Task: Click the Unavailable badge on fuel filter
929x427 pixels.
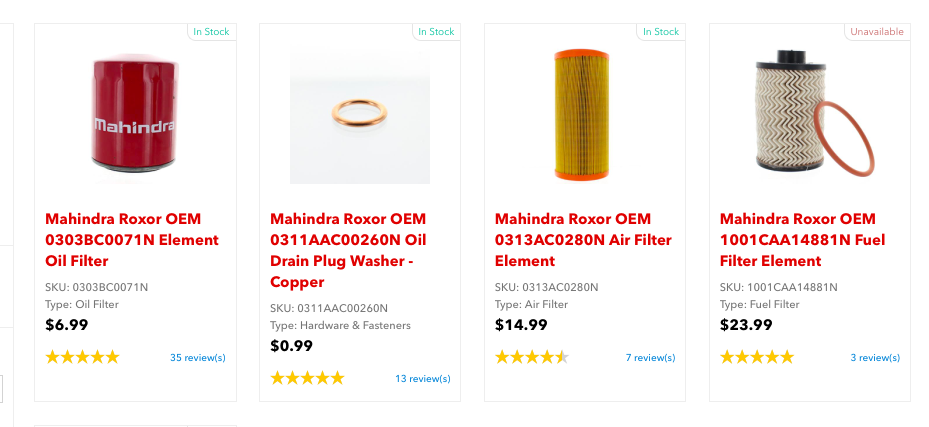Action: point(877,32)
